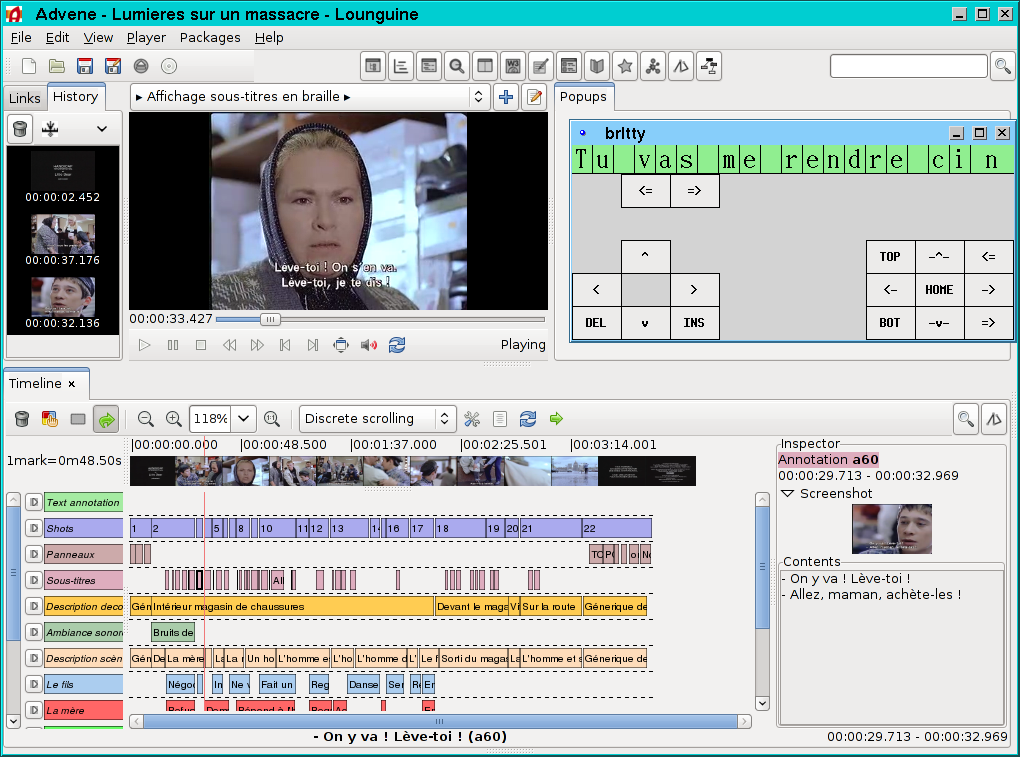Open timeline preferences with the tools icon

(472, 419)
